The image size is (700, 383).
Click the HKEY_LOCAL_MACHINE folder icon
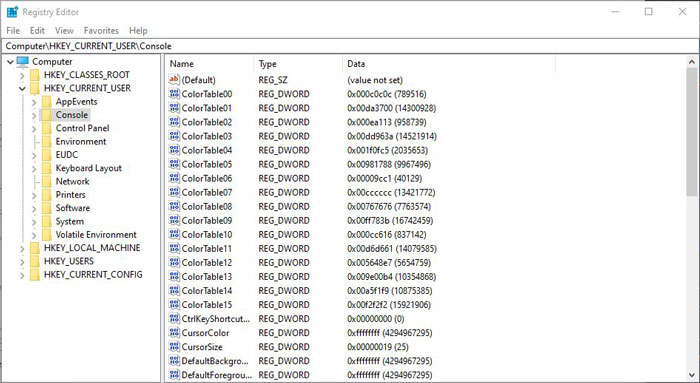click(x=35, y=248)
